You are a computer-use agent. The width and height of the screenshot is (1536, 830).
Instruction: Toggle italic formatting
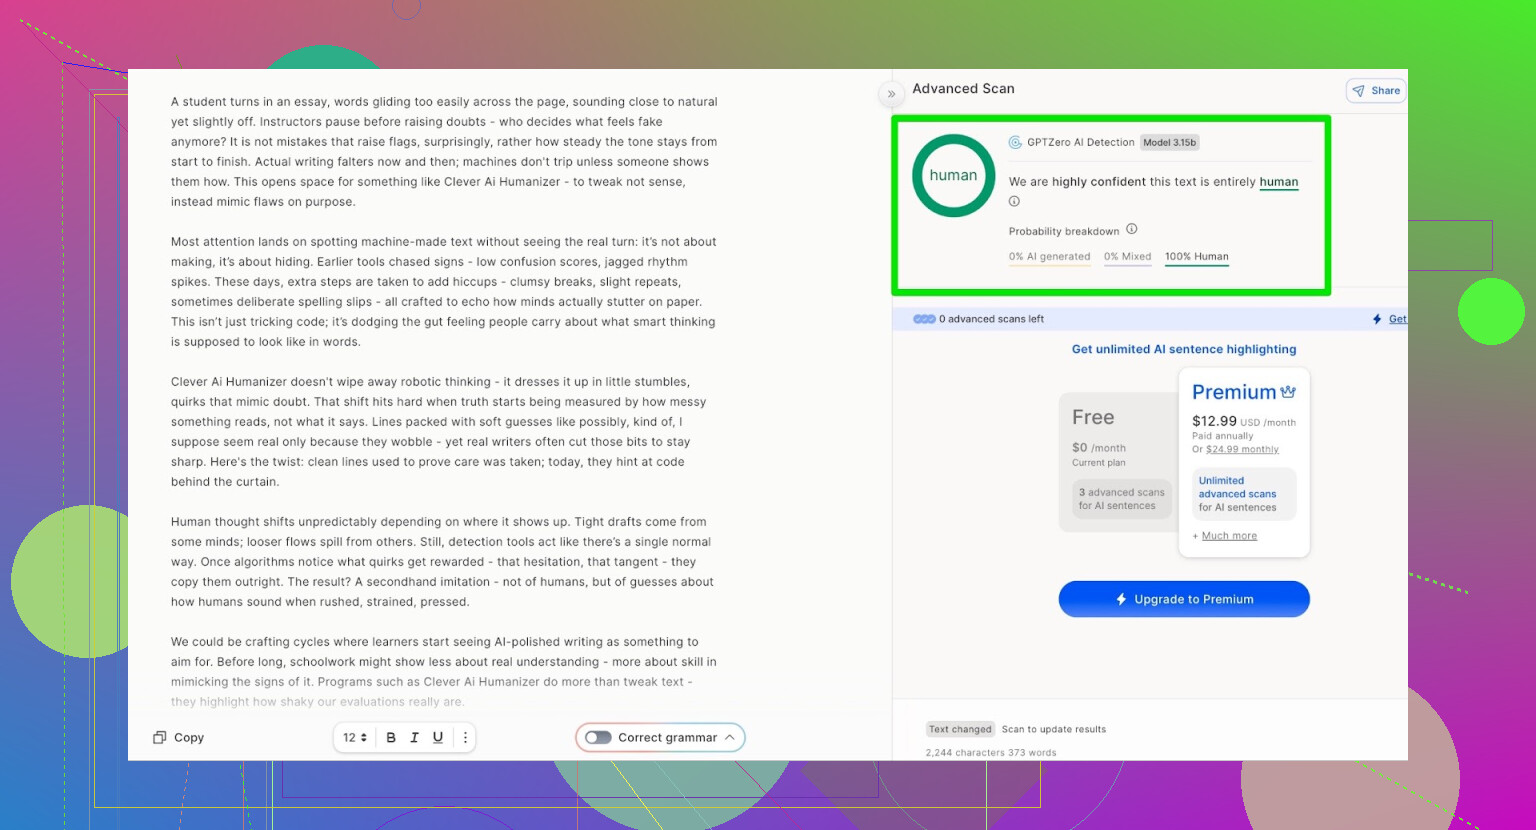tap(414, 738)
